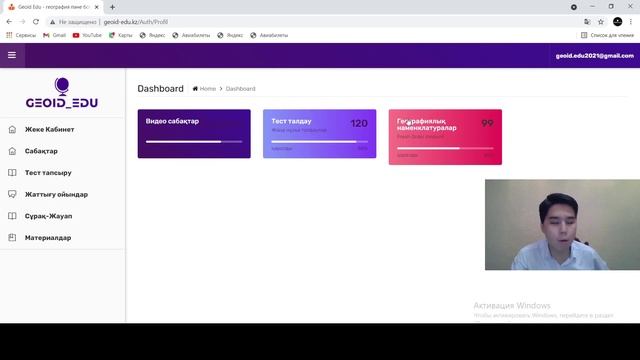The image size is (640, 360).
Task: Click the Geoid_Edu globe logo
Action: pos(62,93)
